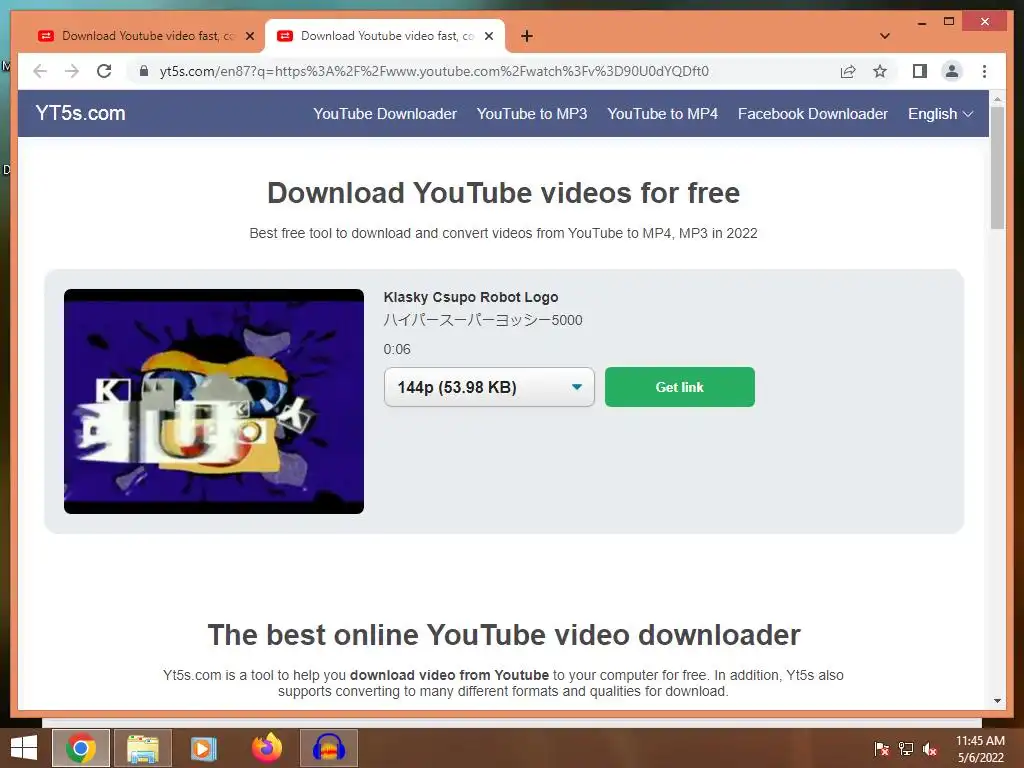
Task: Open File Explorer from taskbar
Action: 142,748
